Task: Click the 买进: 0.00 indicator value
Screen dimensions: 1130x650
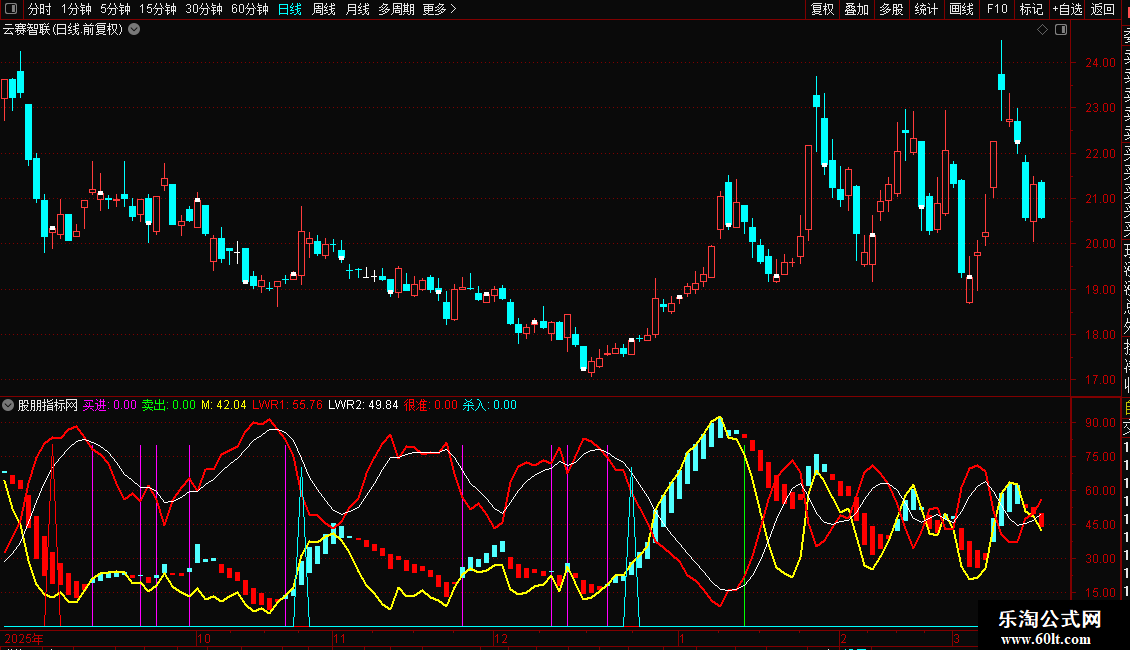Action: point(110,405)
